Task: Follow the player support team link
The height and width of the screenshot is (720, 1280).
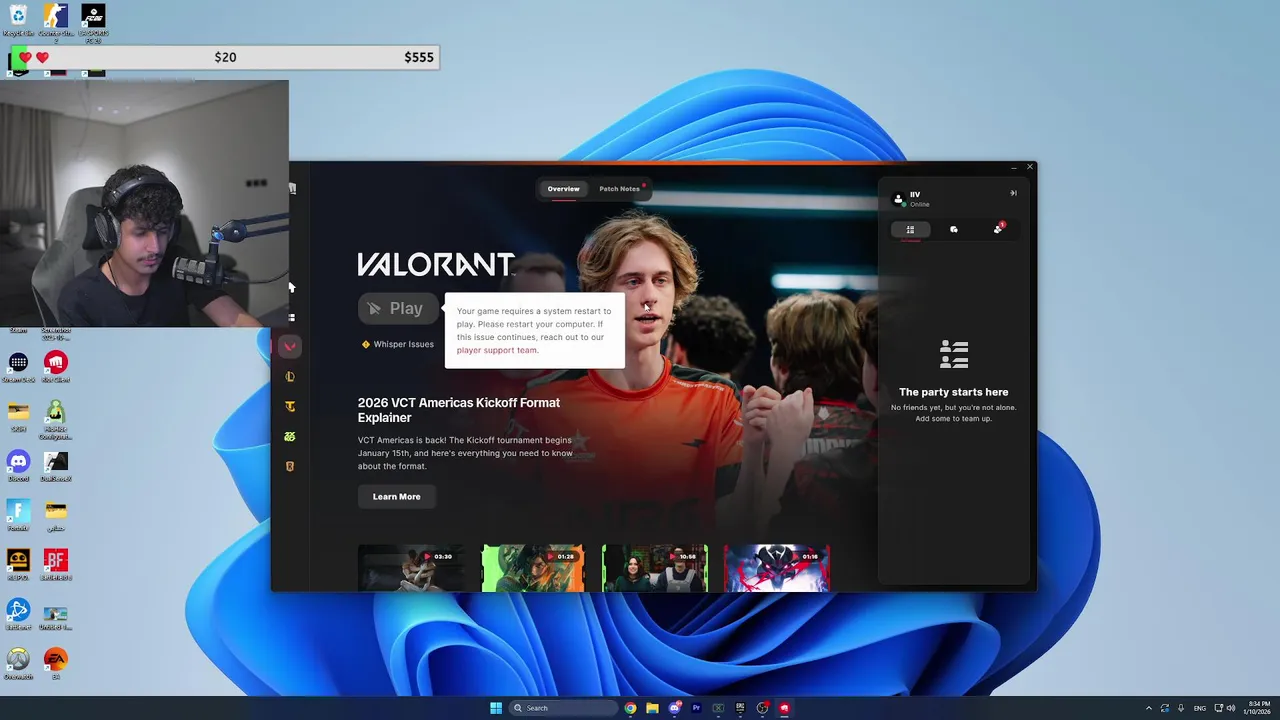Action: tap(497, 350)
